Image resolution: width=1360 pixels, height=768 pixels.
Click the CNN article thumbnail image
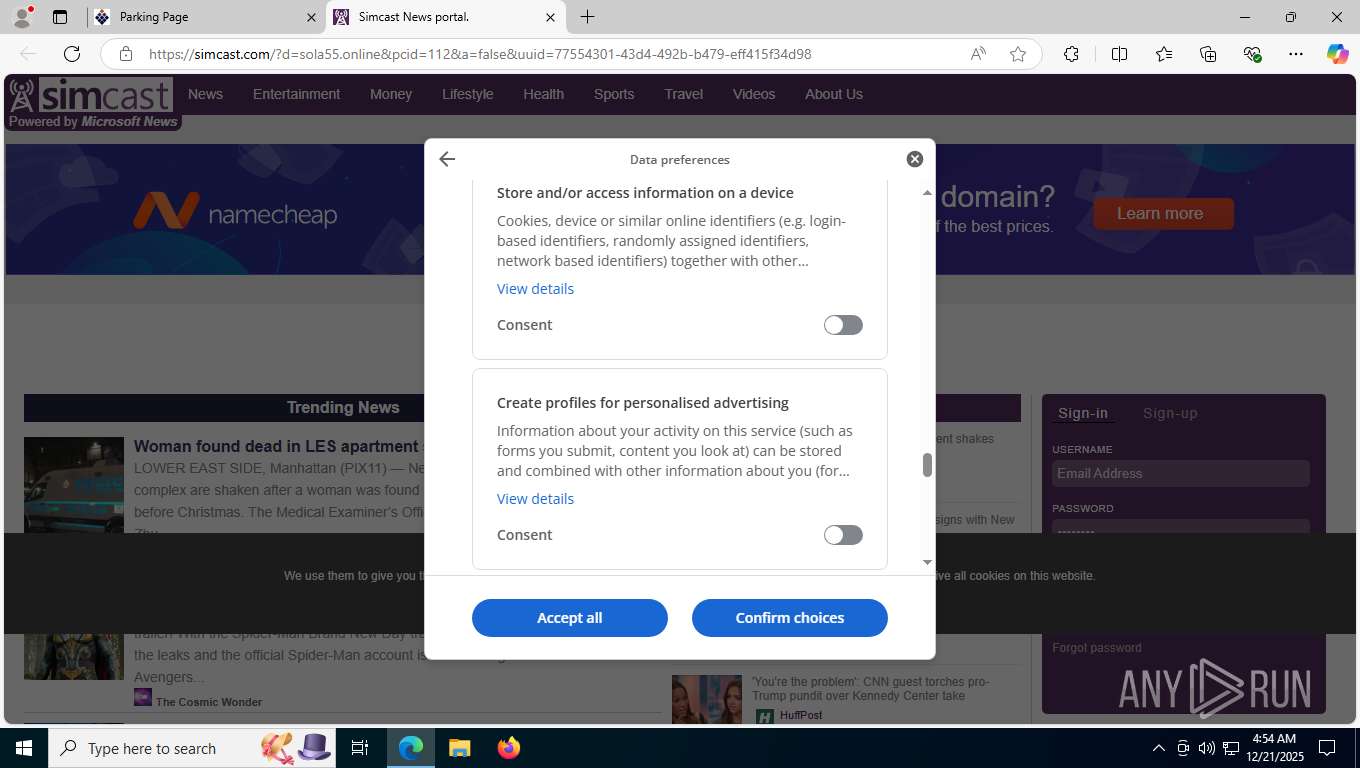coord(707,700)
